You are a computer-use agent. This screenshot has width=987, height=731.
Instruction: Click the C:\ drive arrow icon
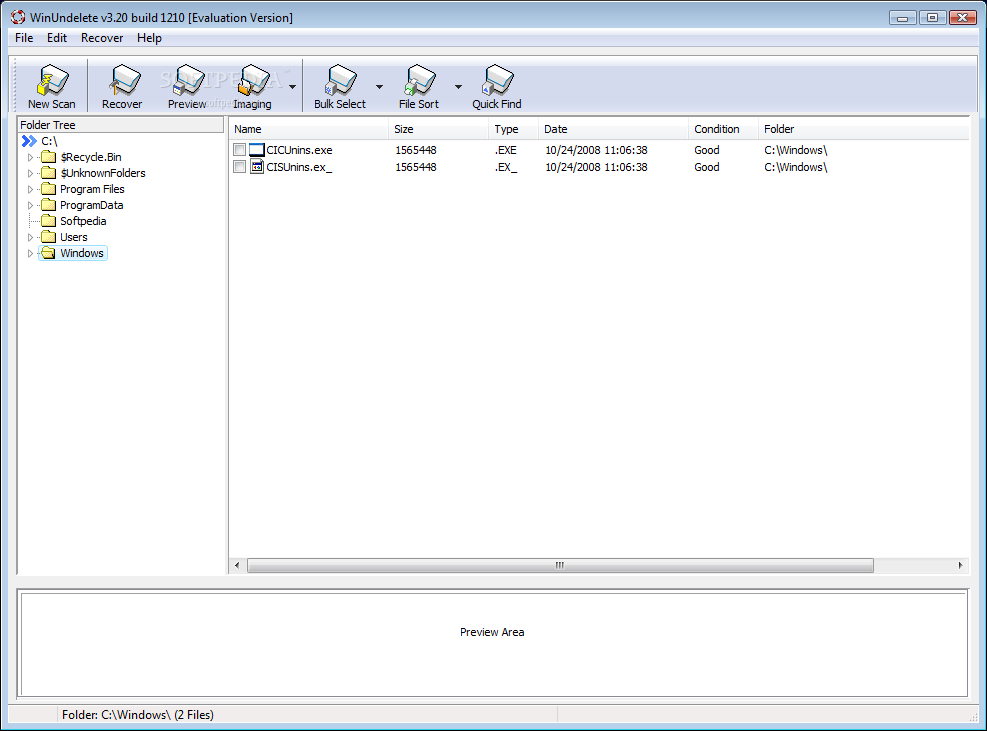(29, 141)
